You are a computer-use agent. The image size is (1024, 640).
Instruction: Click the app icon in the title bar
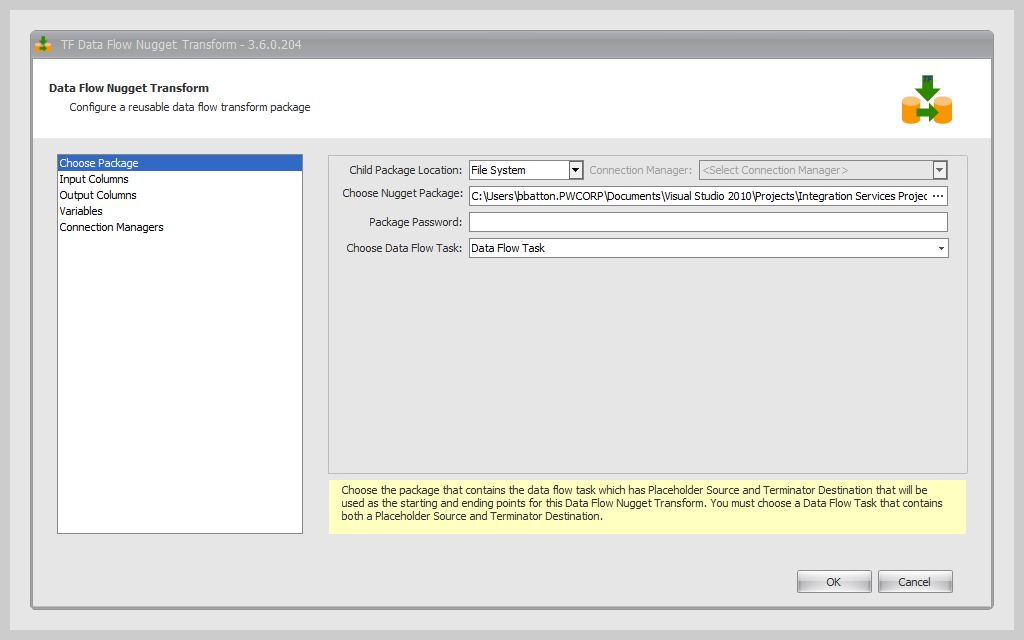43,45
